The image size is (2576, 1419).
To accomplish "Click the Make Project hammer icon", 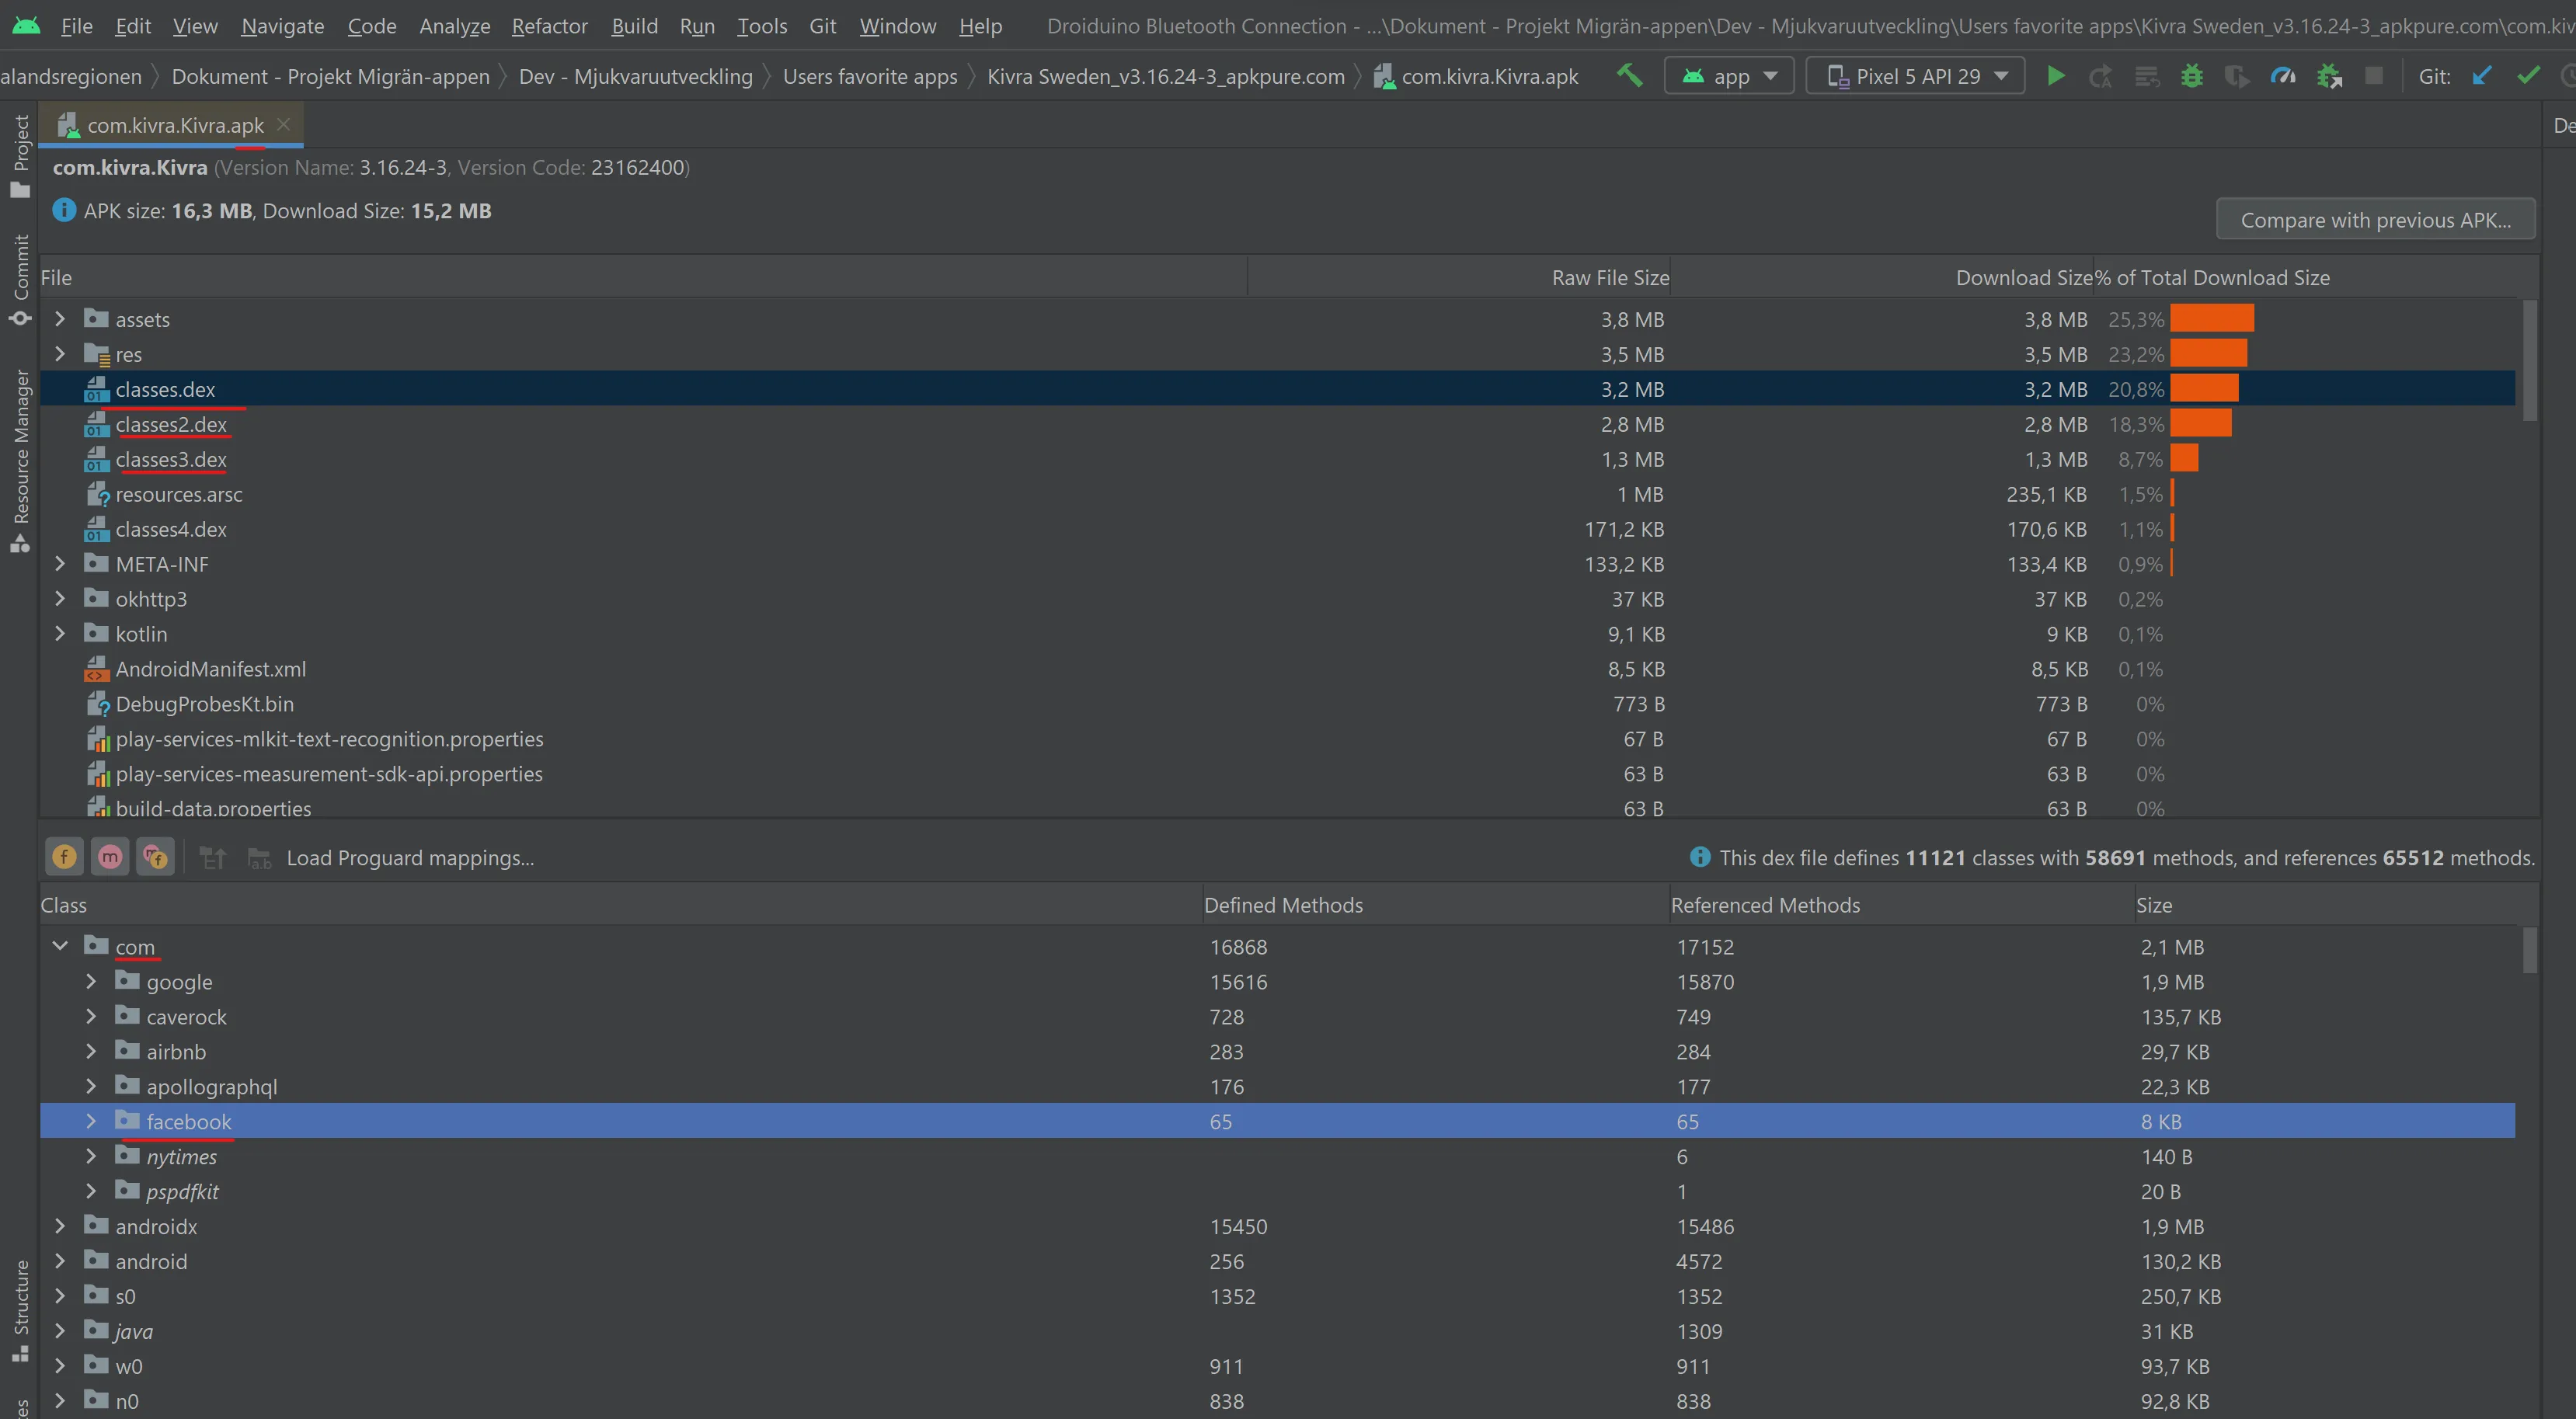I will tap(1629, 75).
